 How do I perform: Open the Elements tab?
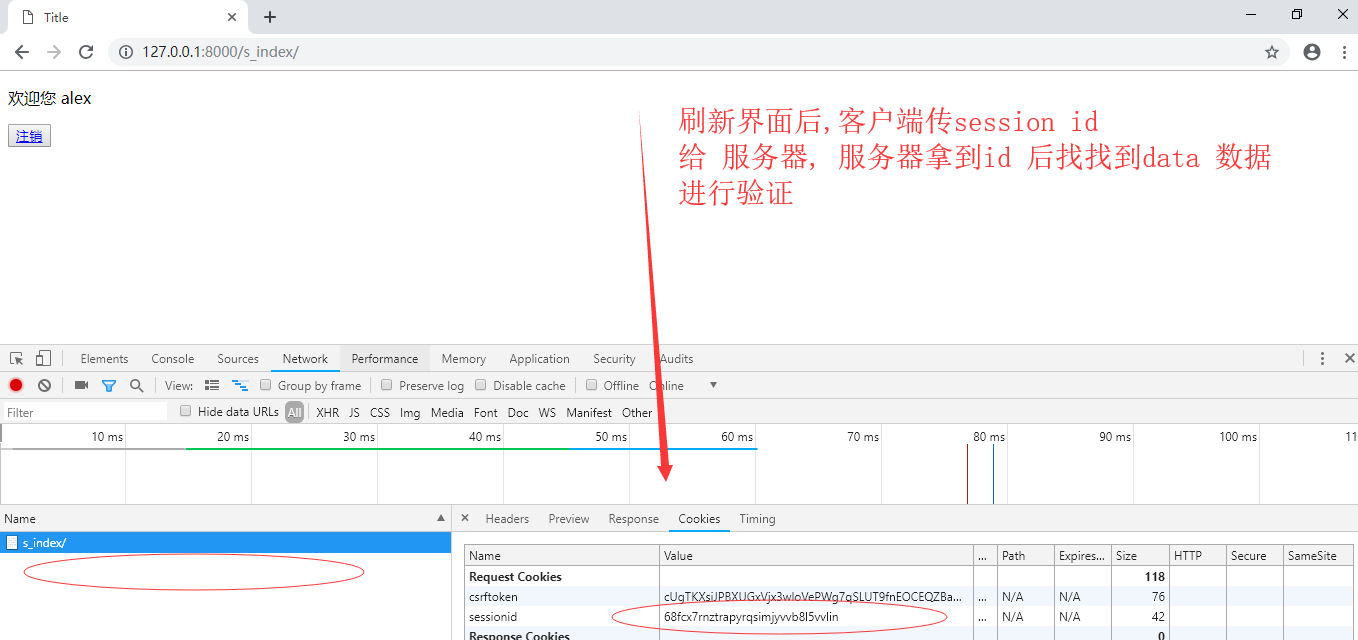coord(104,359)
